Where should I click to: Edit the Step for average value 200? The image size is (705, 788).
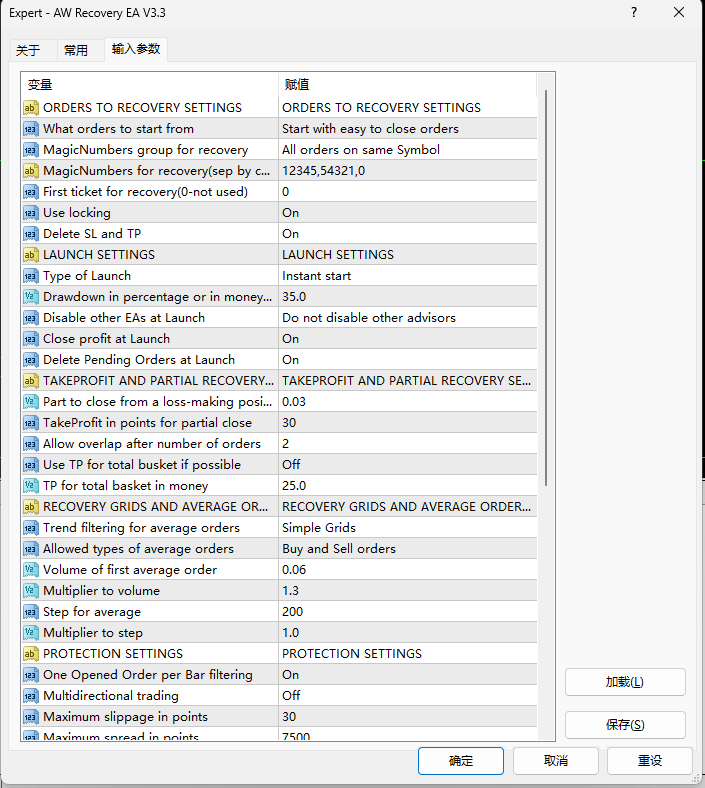[x=408, y=612]
